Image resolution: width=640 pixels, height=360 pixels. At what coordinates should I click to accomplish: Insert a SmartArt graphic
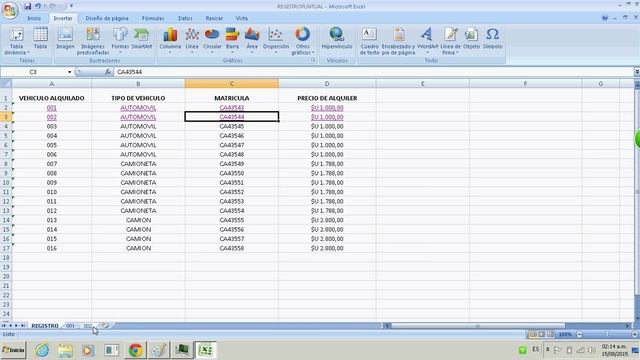click(x=142, y=39)
